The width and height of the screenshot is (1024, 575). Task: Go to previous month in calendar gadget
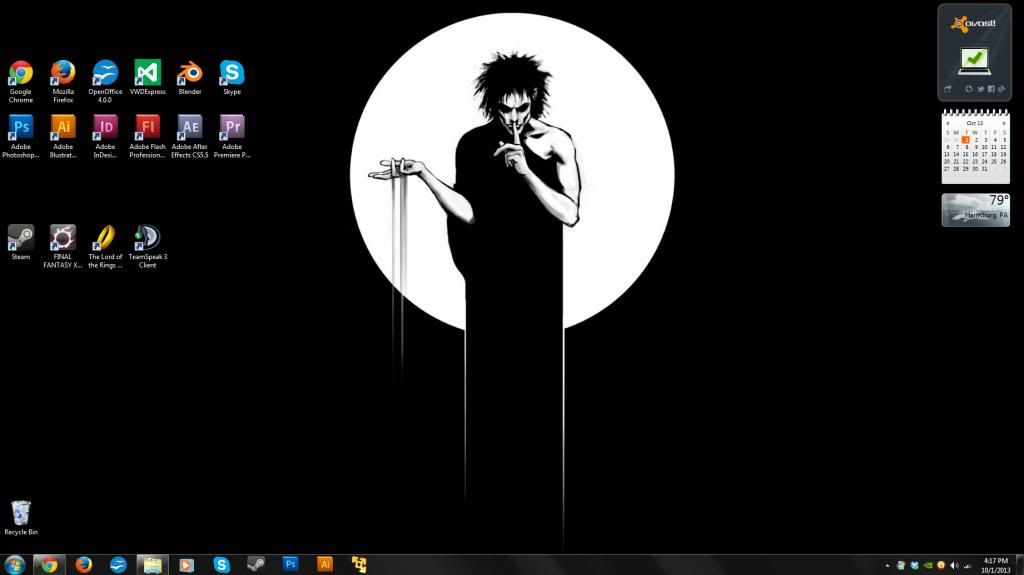[948, 123]
